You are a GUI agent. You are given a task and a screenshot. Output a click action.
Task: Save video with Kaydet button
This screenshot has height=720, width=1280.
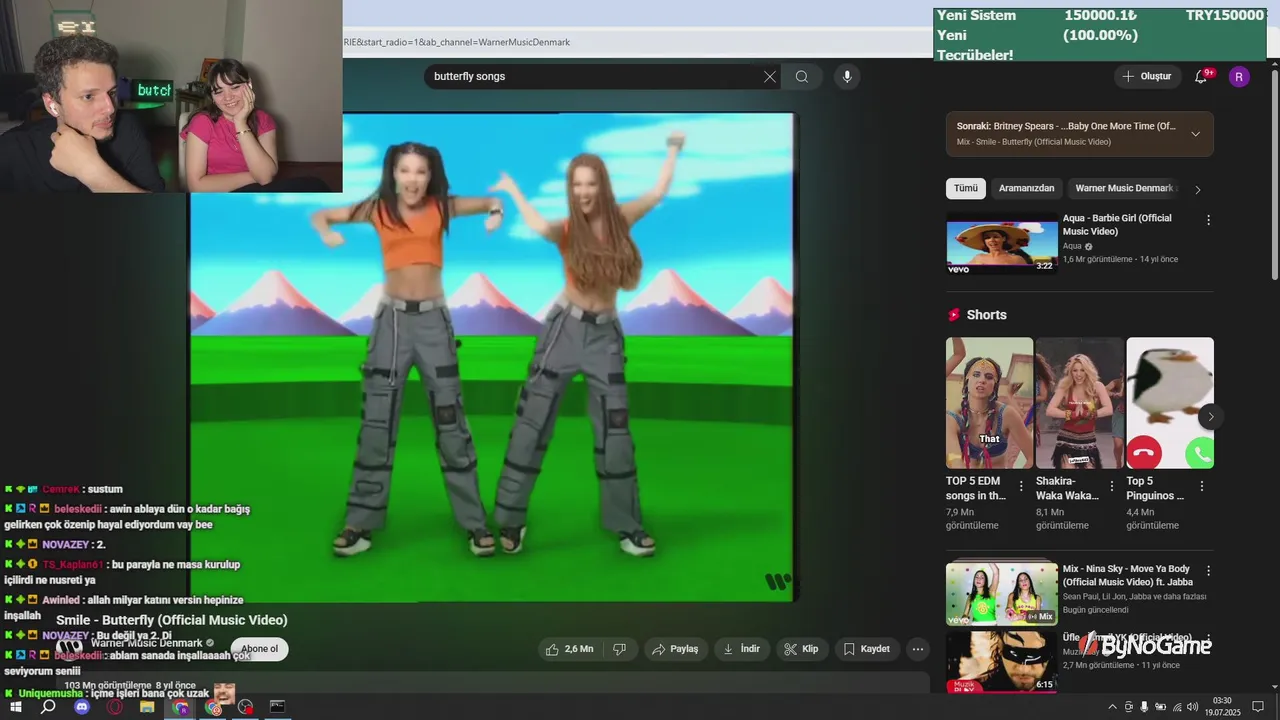[x=866, y=649]
